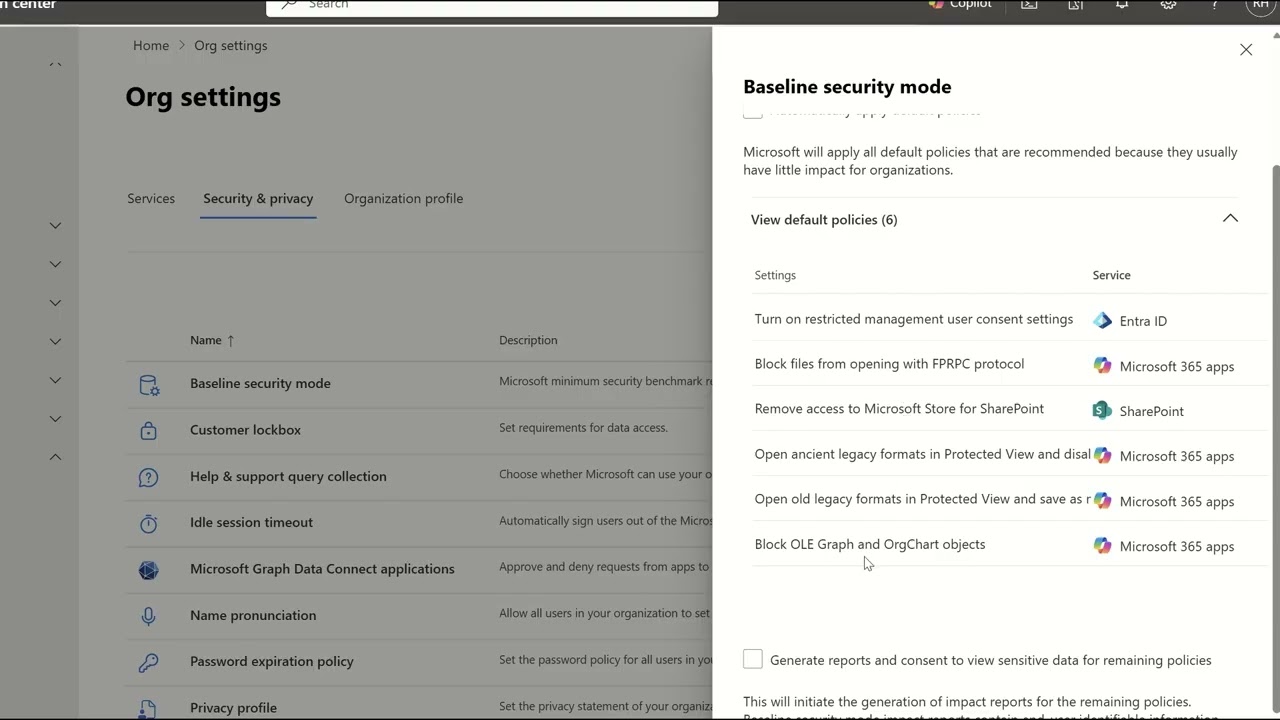Collapse the expanded left navigation group chevron

pos(56,457)
